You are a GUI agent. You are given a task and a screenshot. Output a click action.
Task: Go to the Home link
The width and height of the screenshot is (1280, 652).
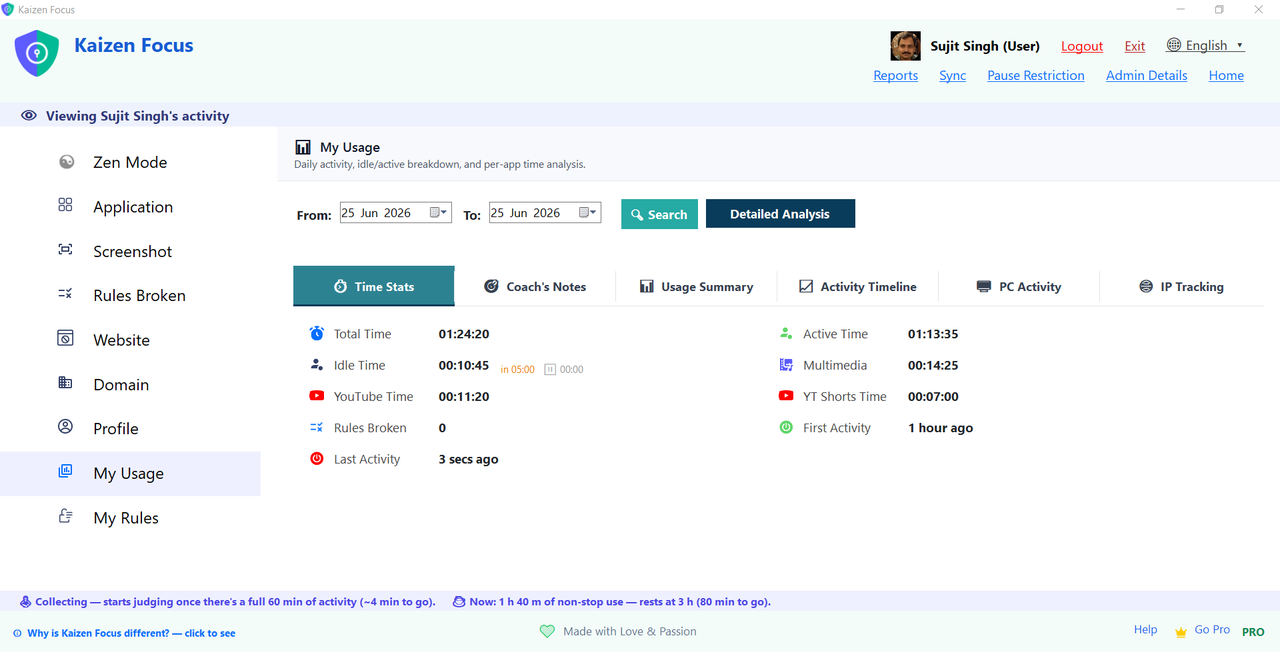click(1226, 75)
